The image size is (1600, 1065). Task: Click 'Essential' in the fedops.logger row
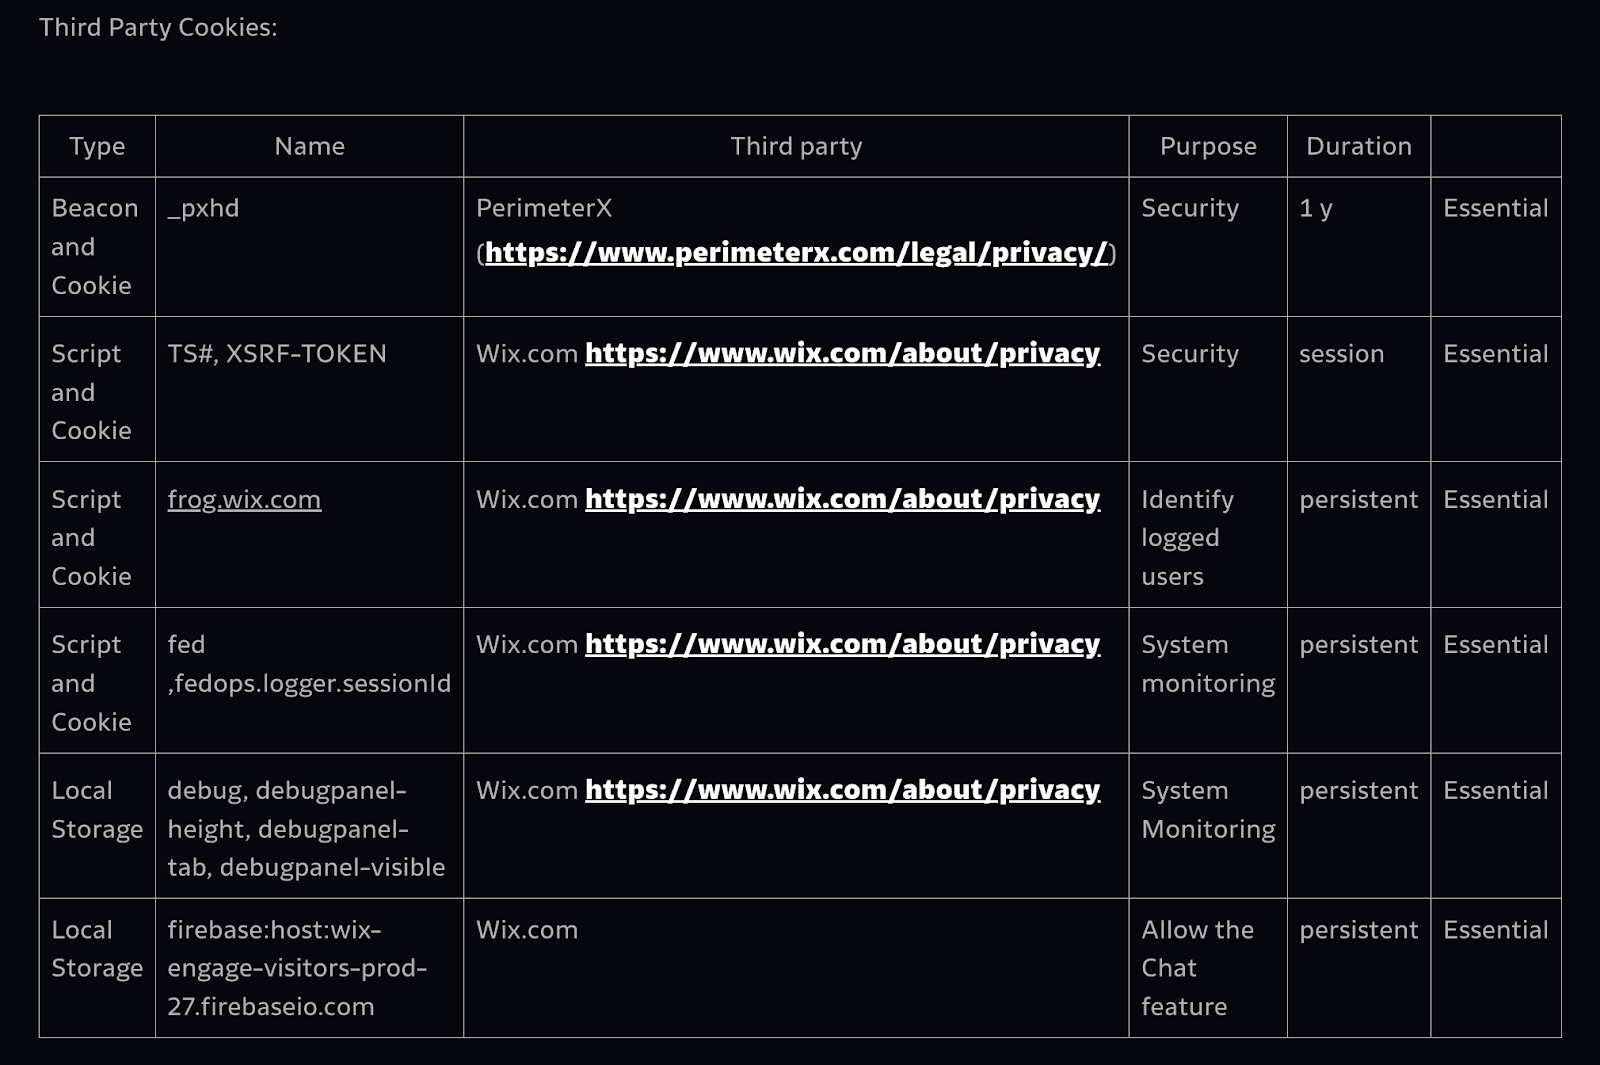[x=1496, y=644]
